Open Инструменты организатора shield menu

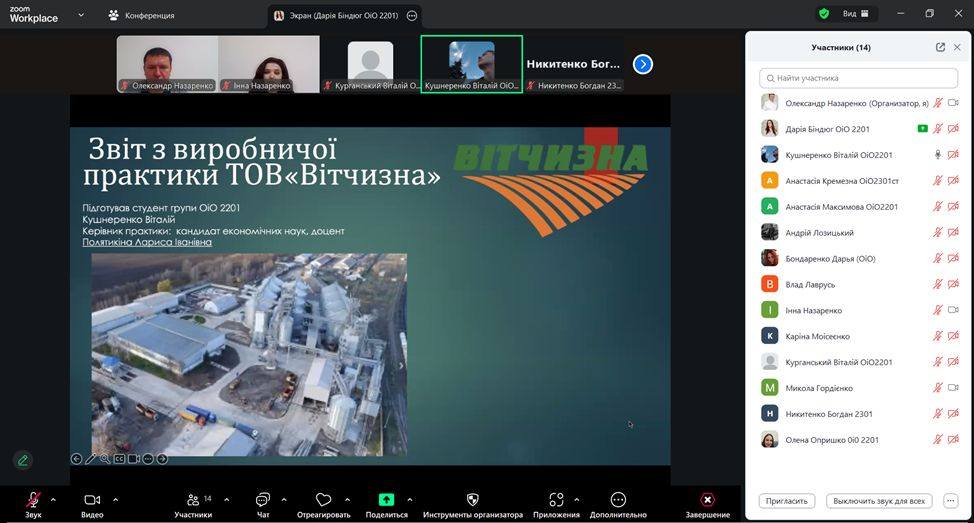coord(473,505)
